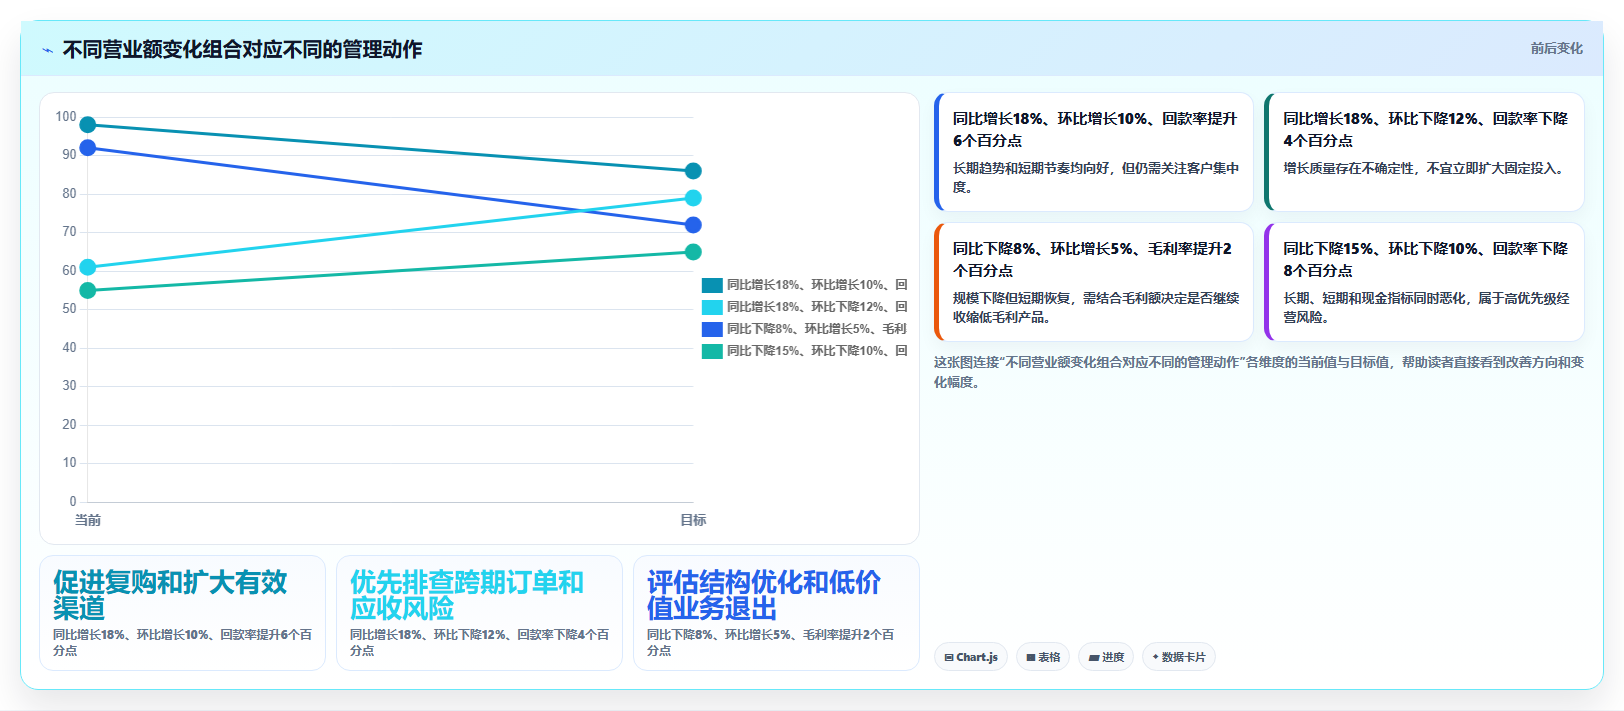Select the green data point at 当前

(88, 290)
